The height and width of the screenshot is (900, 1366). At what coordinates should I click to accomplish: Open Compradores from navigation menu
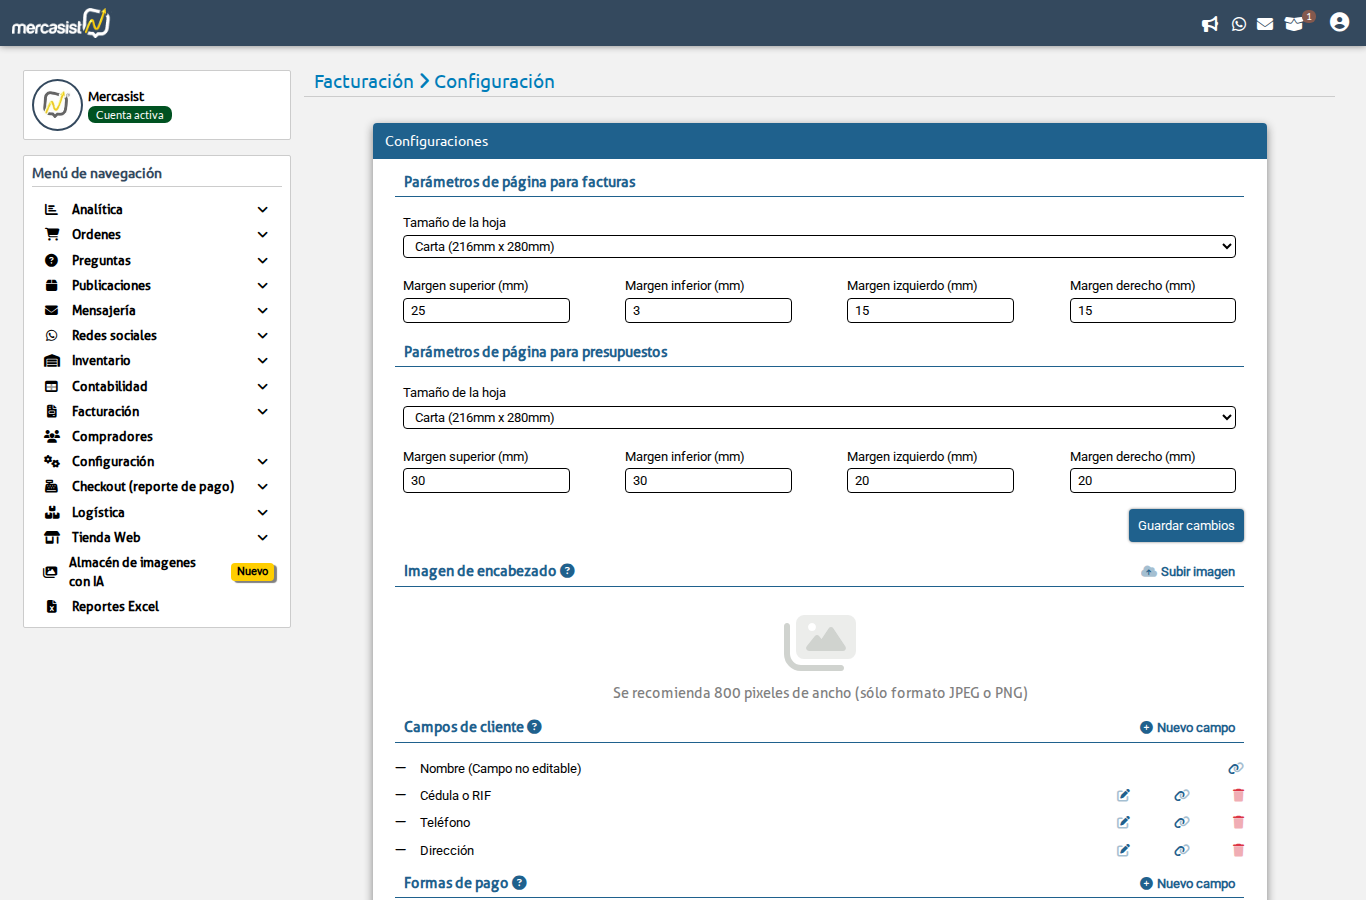point(112,436)
